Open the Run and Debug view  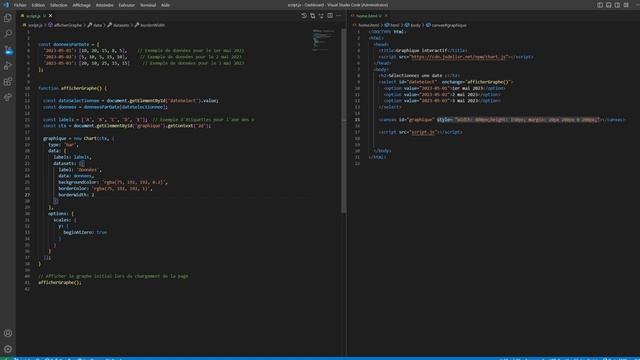tap(8, 66)
